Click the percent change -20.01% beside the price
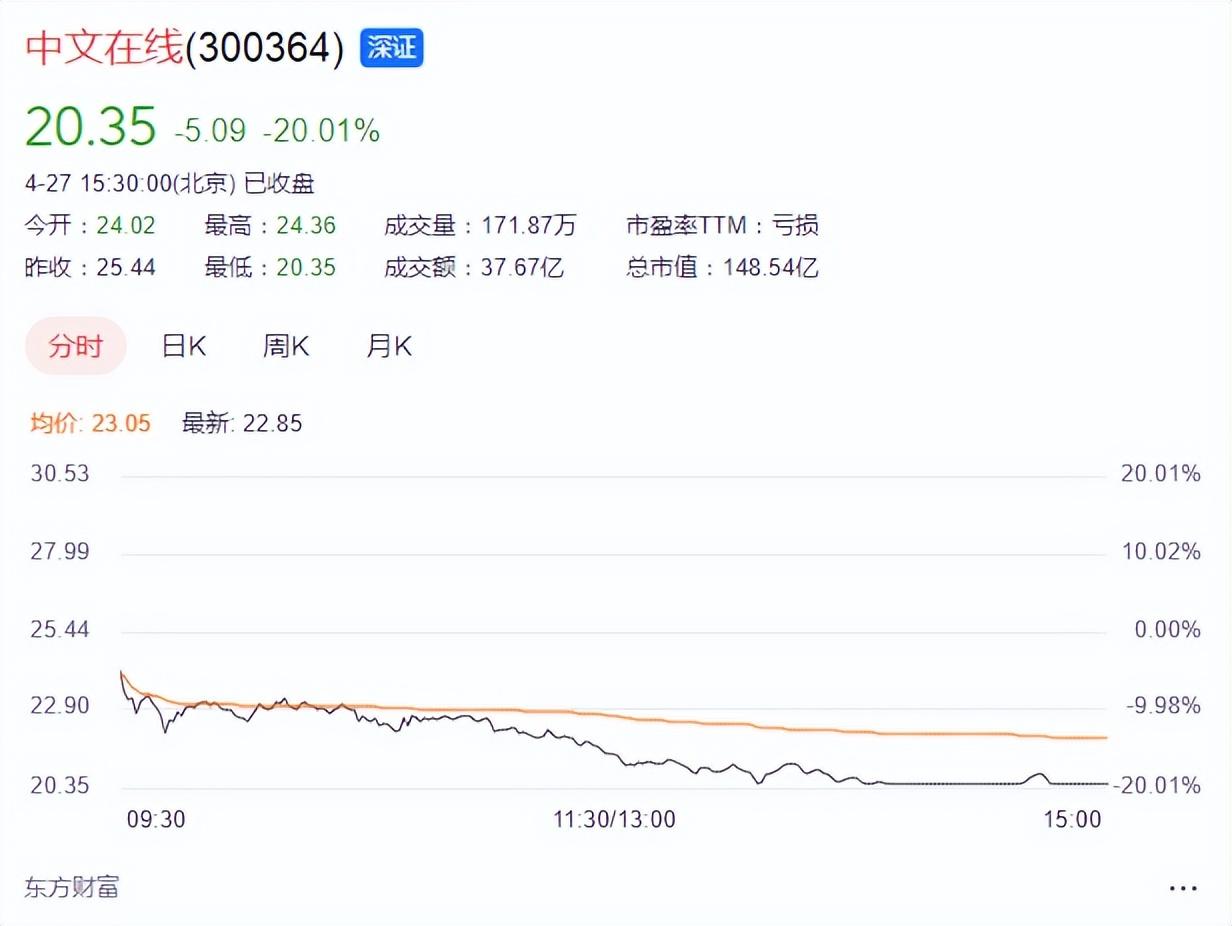 click(x=321, y=130)
